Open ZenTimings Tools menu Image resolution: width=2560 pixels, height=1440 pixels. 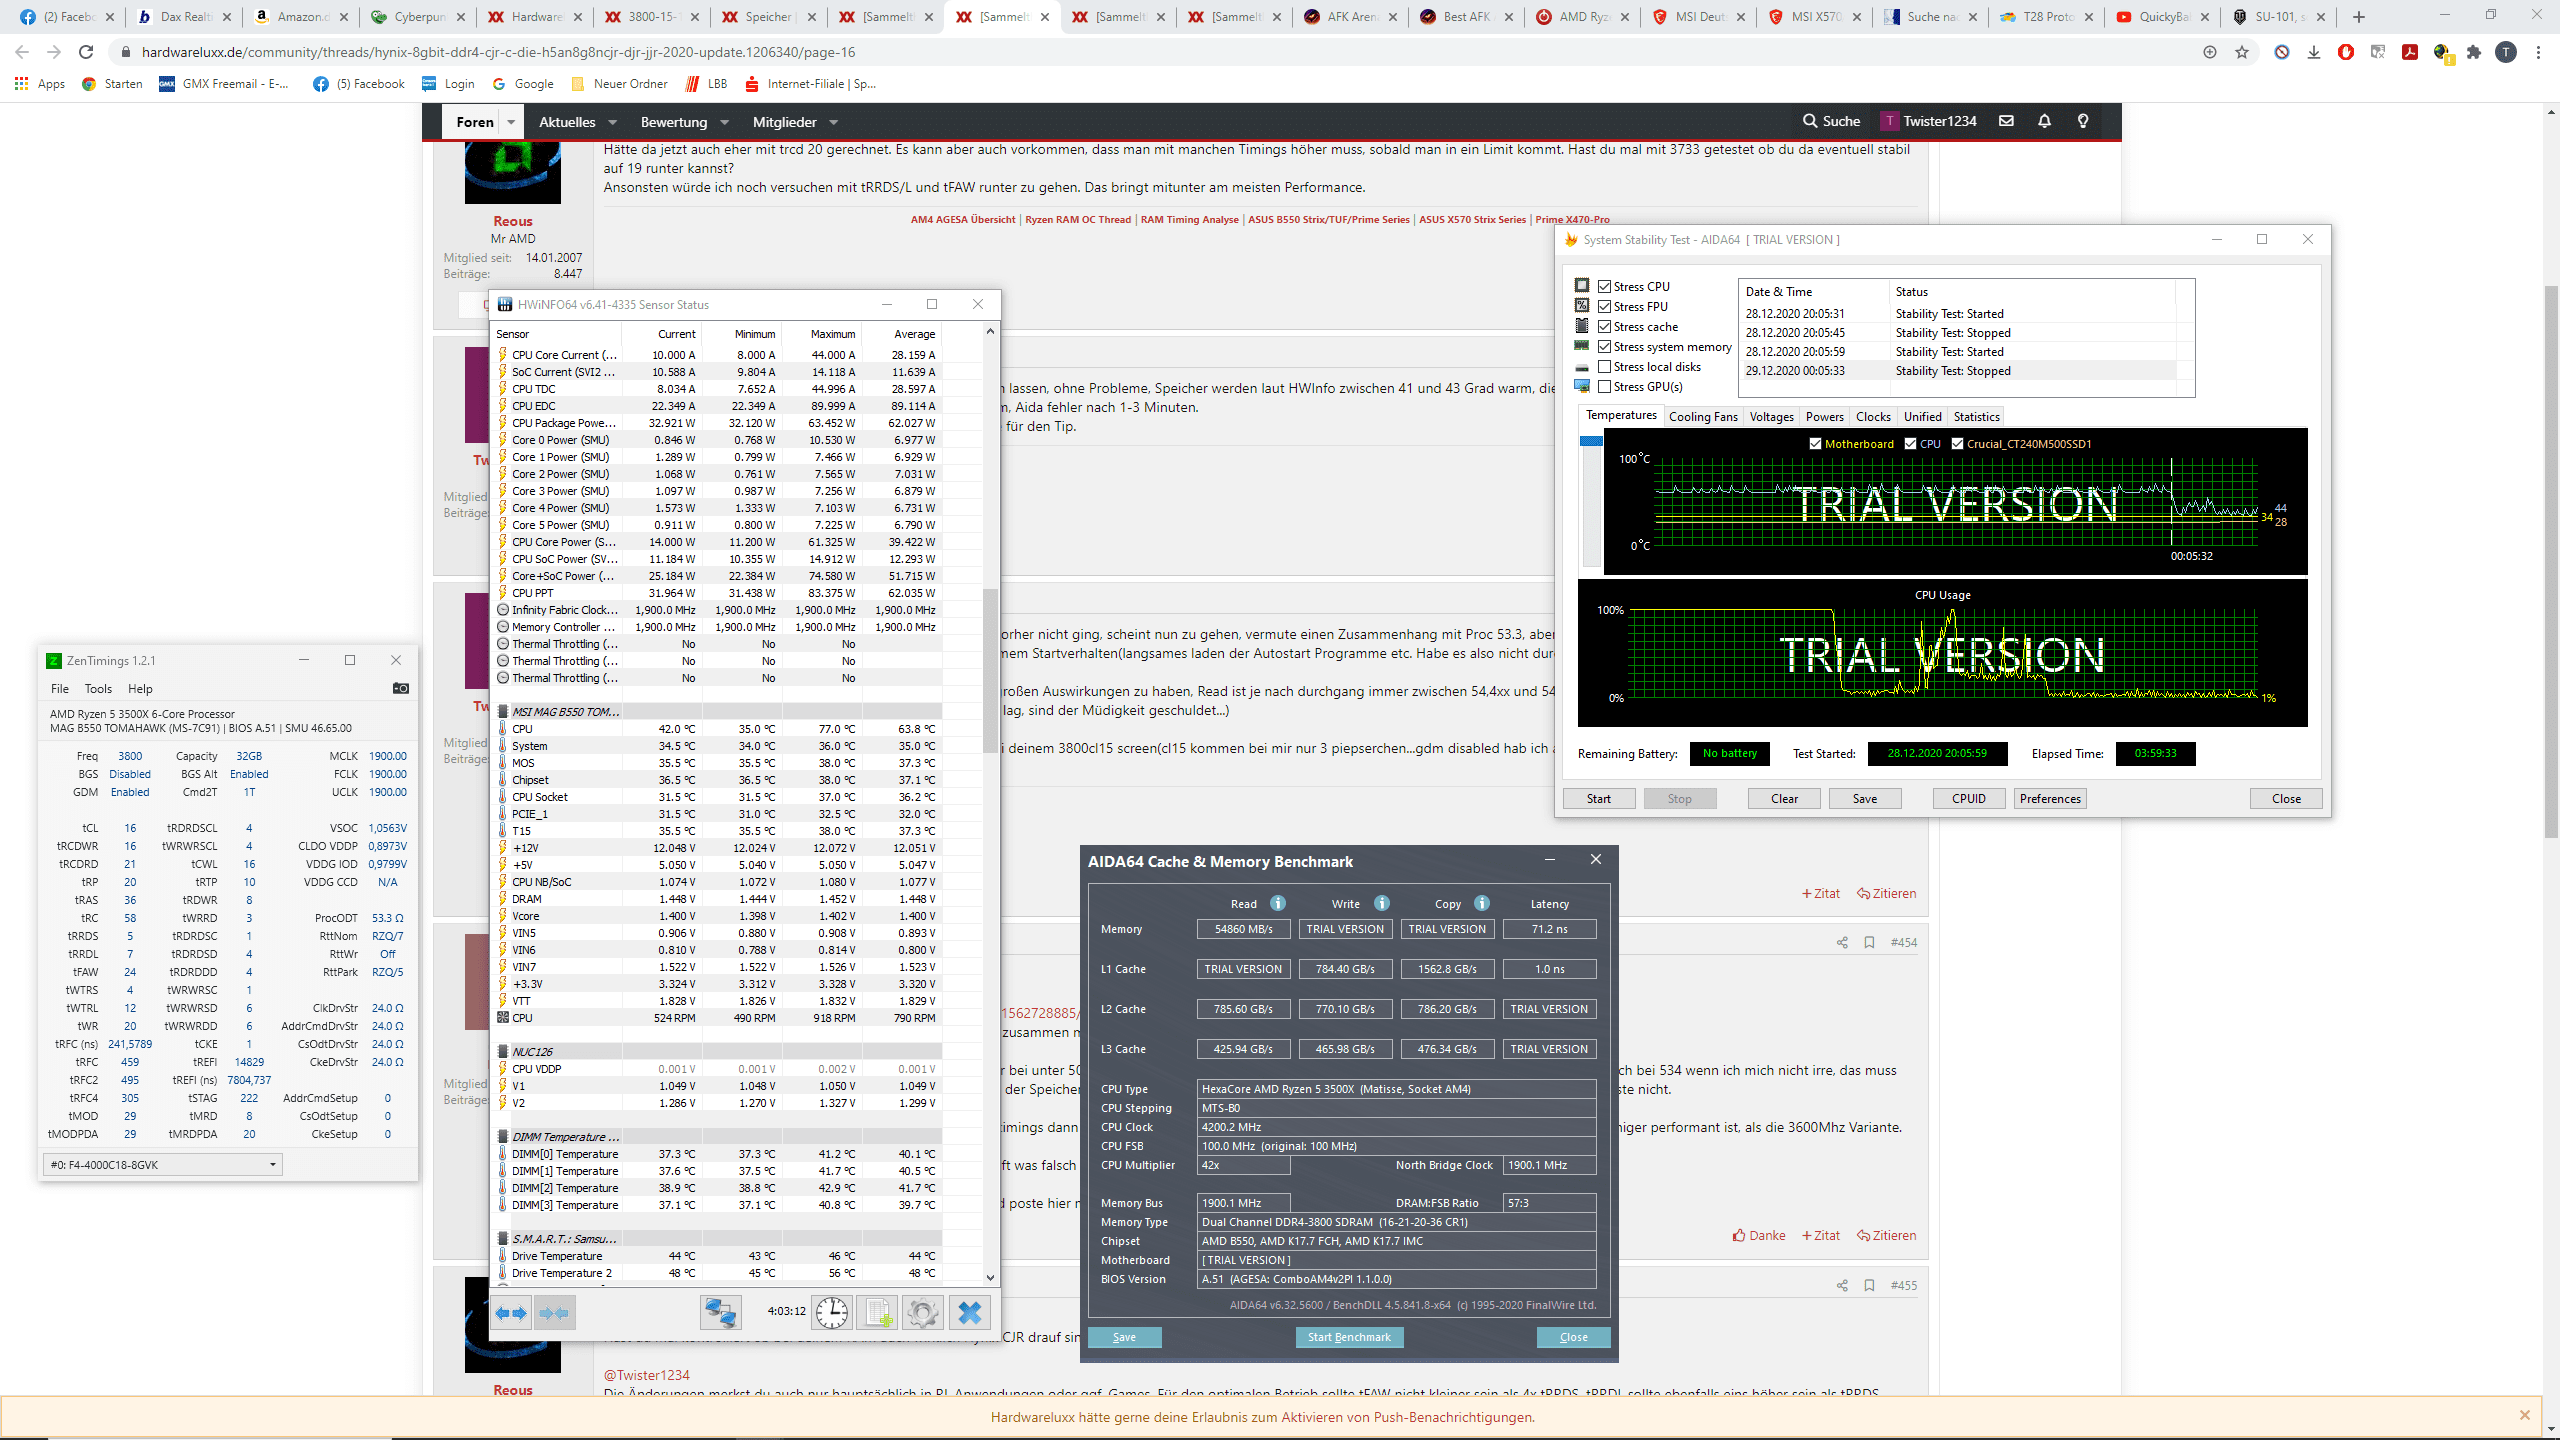point(98,688)
